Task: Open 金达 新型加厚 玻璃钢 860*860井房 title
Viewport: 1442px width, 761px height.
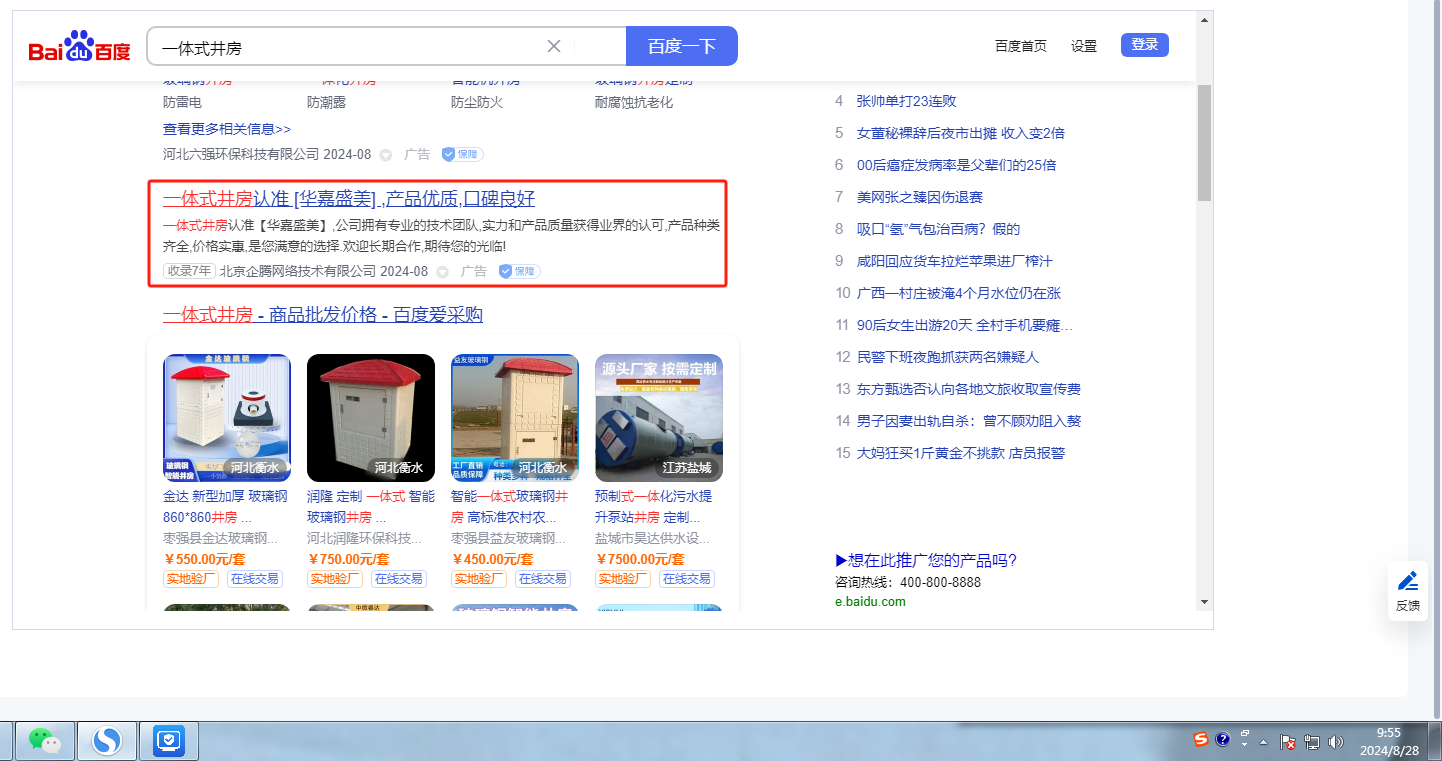Action: 226,507
